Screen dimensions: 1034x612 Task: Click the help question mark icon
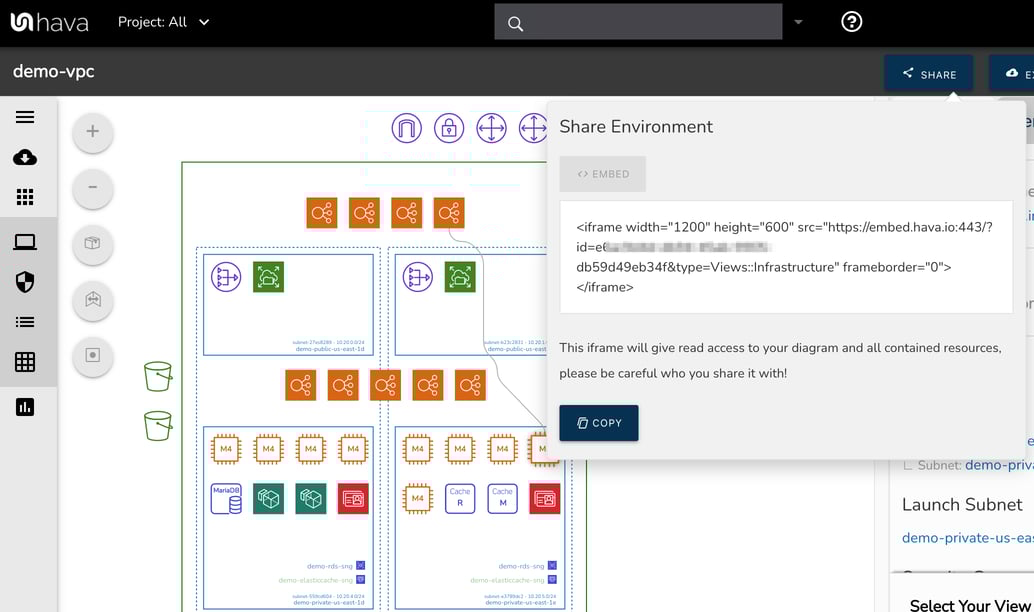point(851,22)
